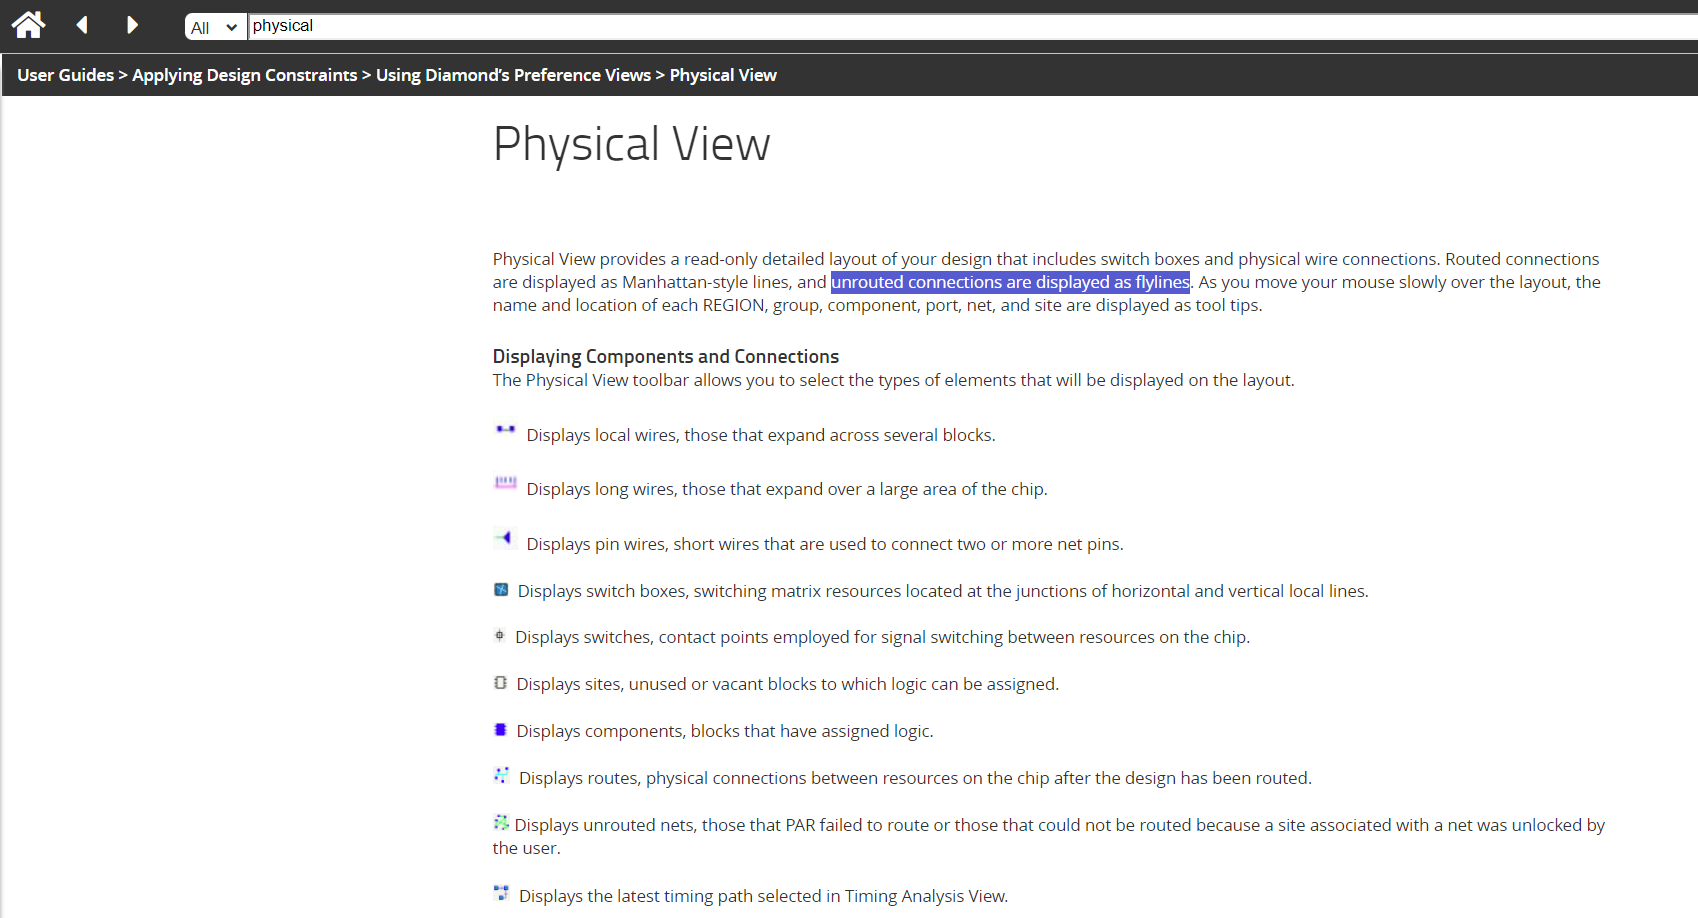
Task: Click 'Displays switches, contact points' description text
Action: (882, 637)
